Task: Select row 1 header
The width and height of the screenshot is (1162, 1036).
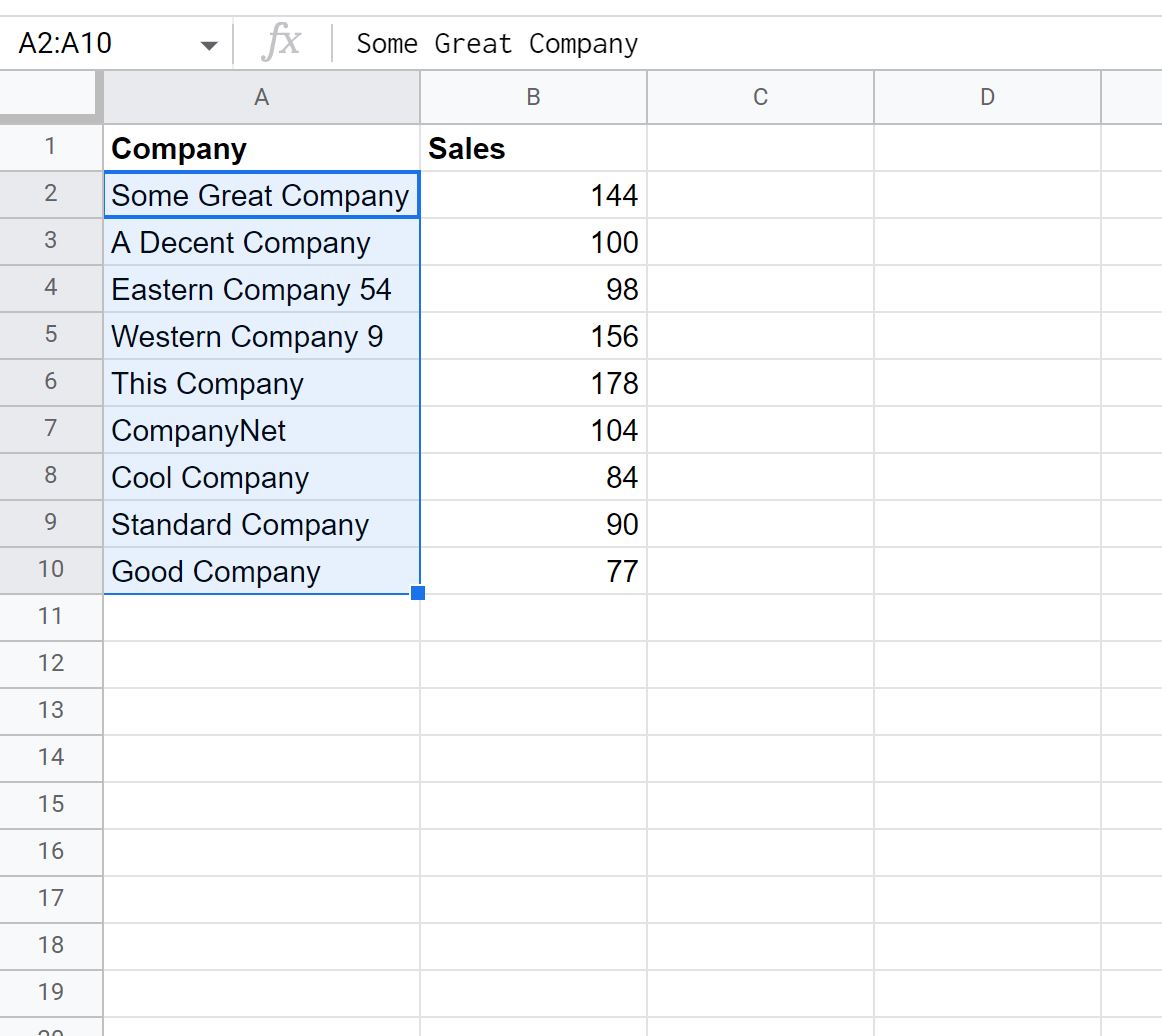Action: (50, 147)
